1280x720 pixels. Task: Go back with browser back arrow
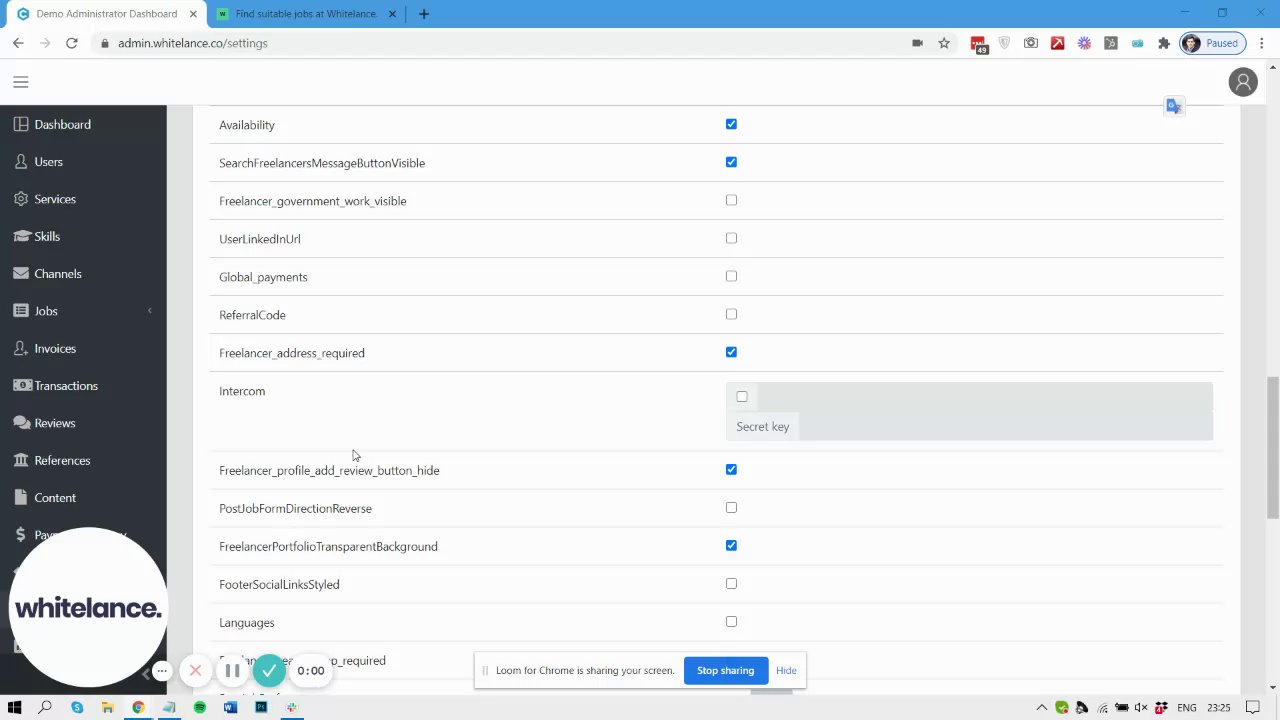tap(18, 43)
